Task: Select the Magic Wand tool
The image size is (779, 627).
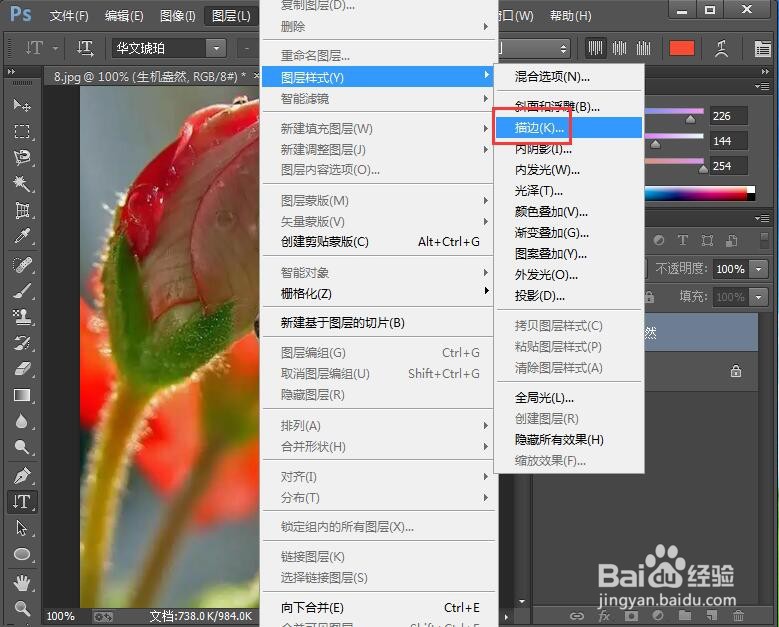Action: 22,184
